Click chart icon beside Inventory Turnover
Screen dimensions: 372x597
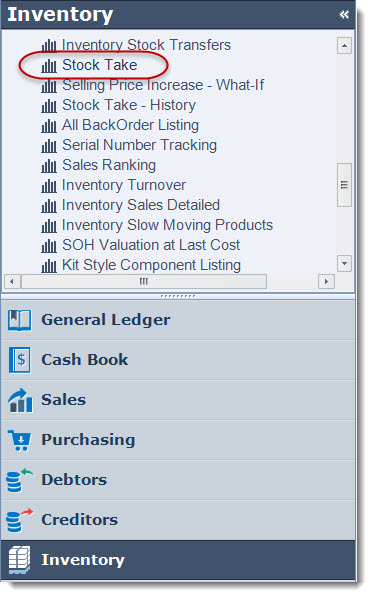click(x=49, y=186)
